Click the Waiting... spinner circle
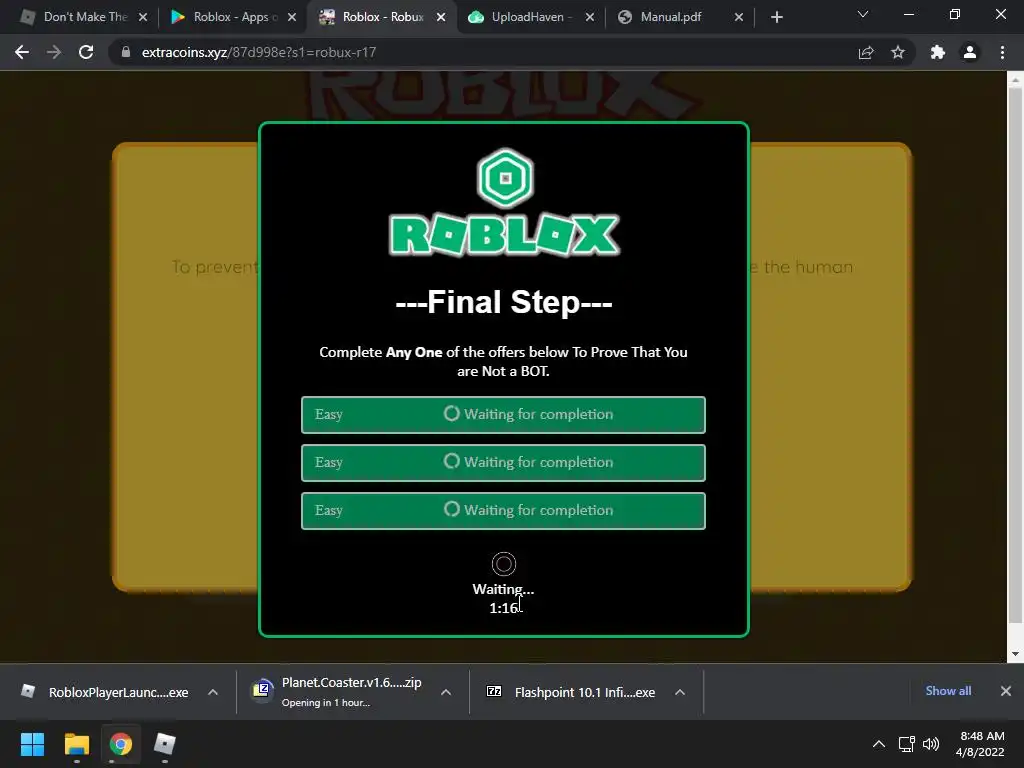This screenshot has width=1024, height=768. click(x=504, y=564)
